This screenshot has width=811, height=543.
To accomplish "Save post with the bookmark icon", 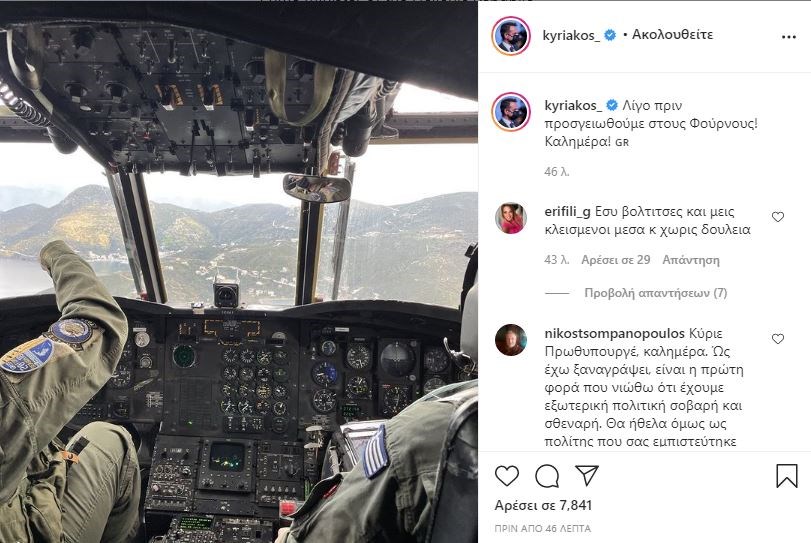I will [786, 475].
